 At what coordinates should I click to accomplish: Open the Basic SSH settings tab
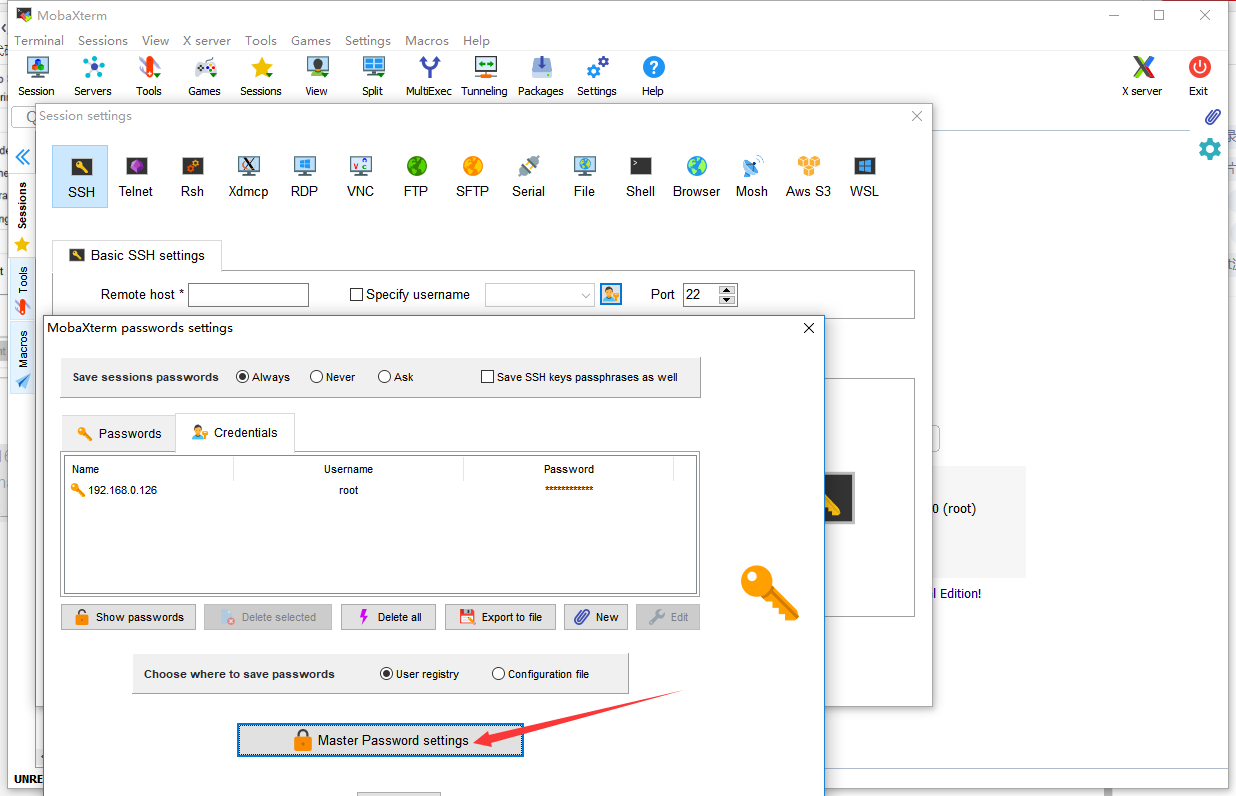click(137, 255)
